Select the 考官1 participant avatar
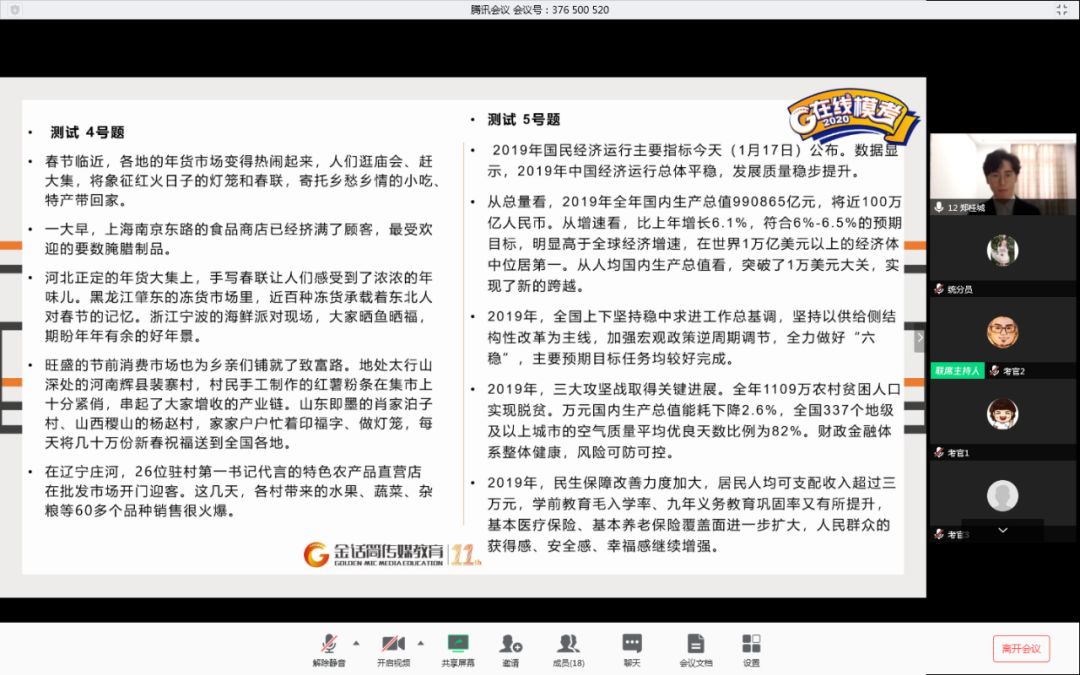The image size is (1080, 675). 1002,414
